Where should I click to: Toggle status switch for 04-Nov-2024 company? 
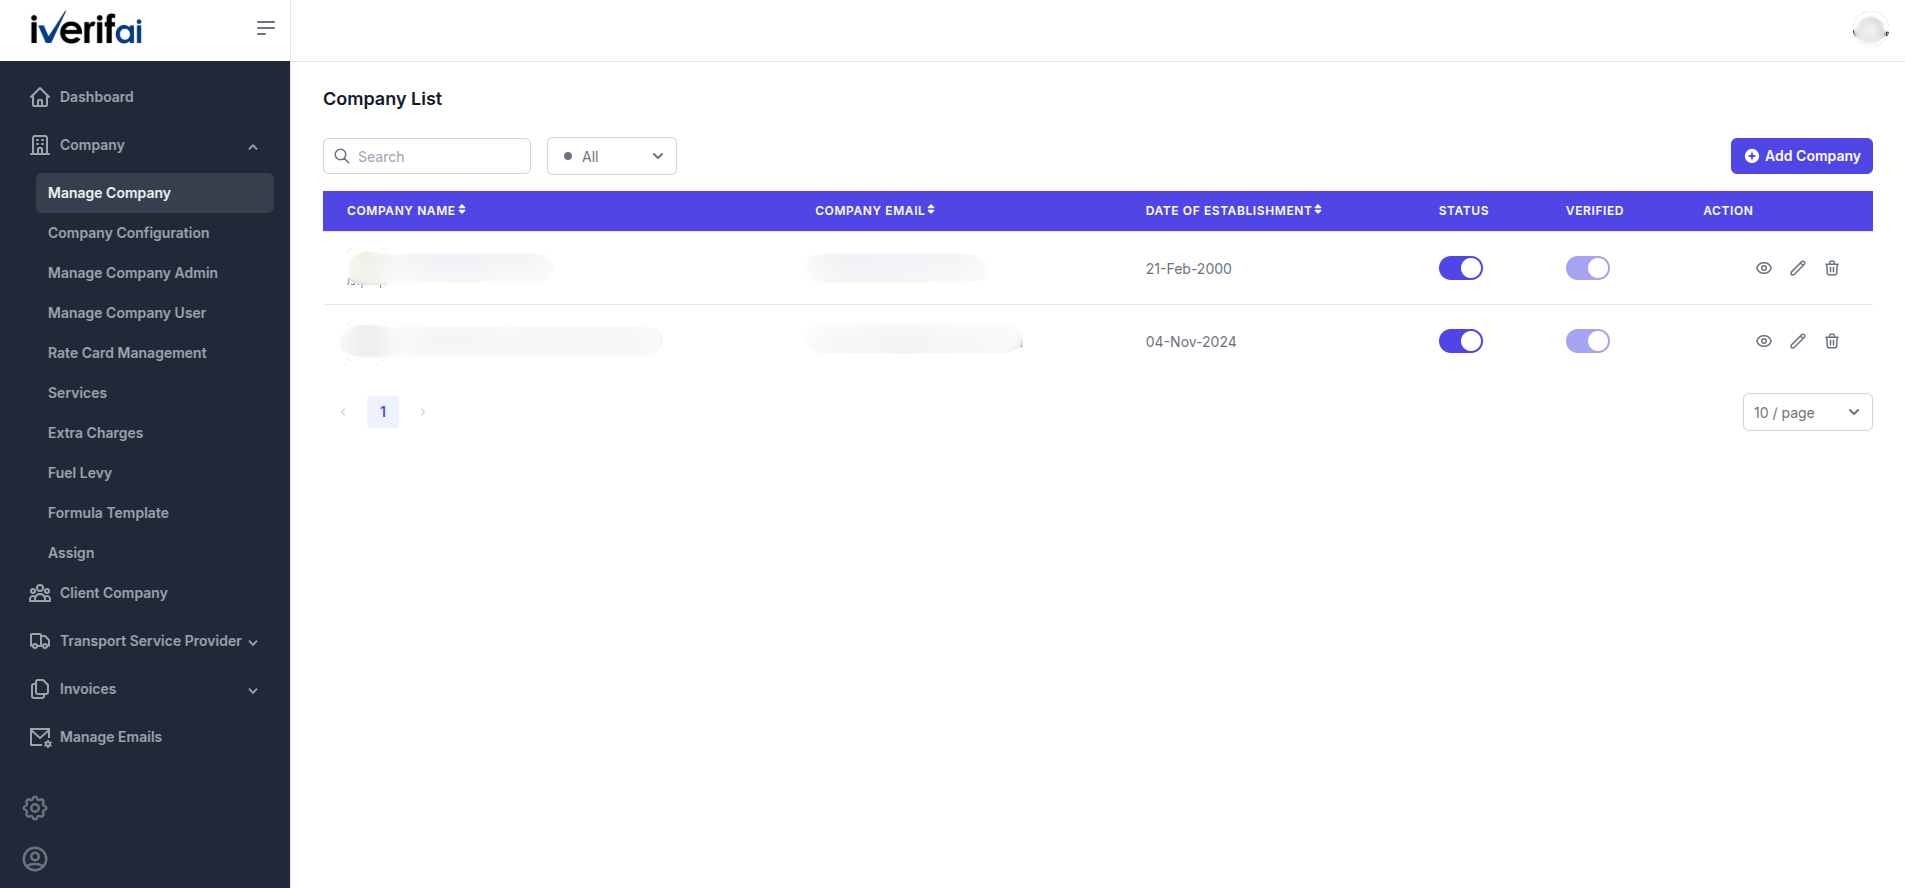(1461, 341)
